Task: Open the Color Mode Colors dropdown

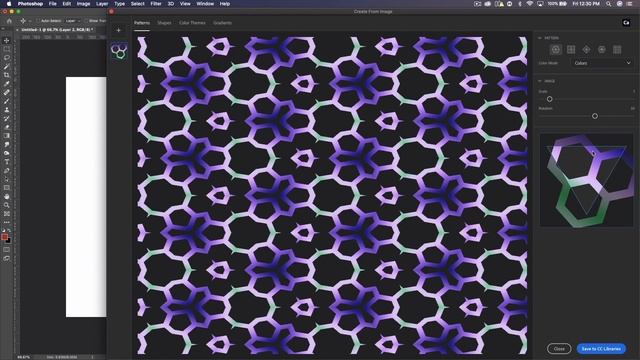Action: [602, 63]
